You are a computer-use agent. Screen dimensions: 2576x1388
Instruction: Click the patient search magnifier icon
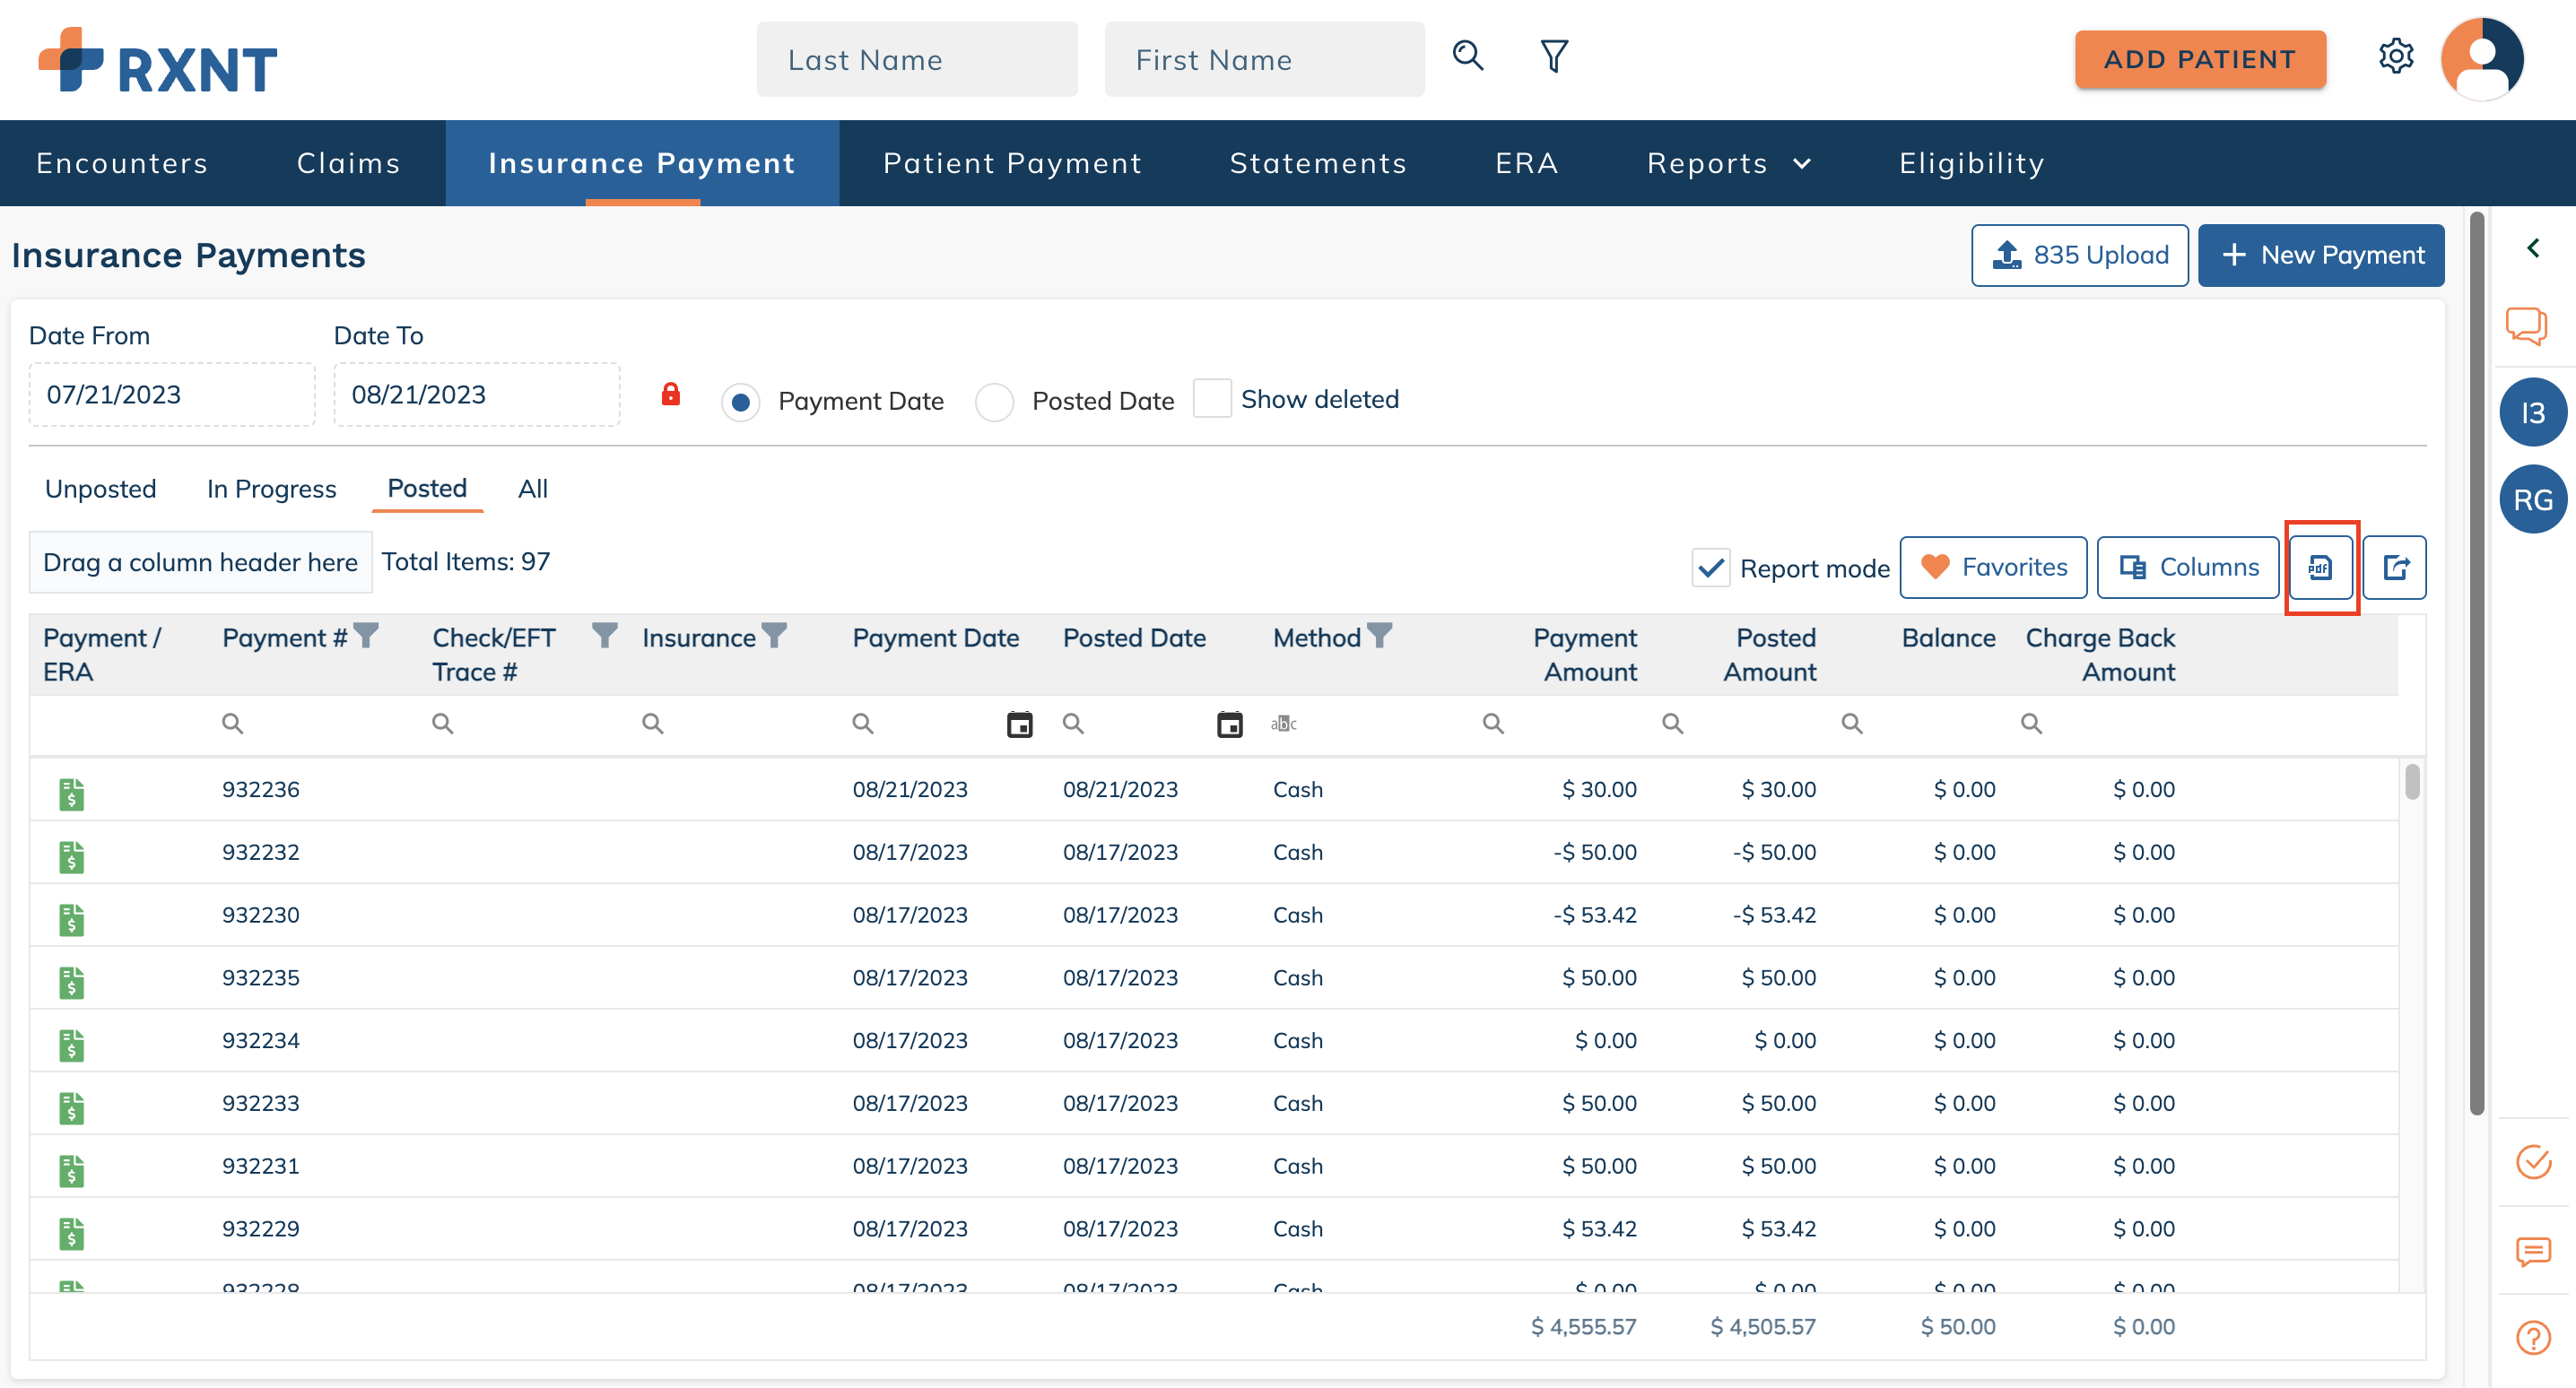pyautogui.click(x=1467, y=56)
